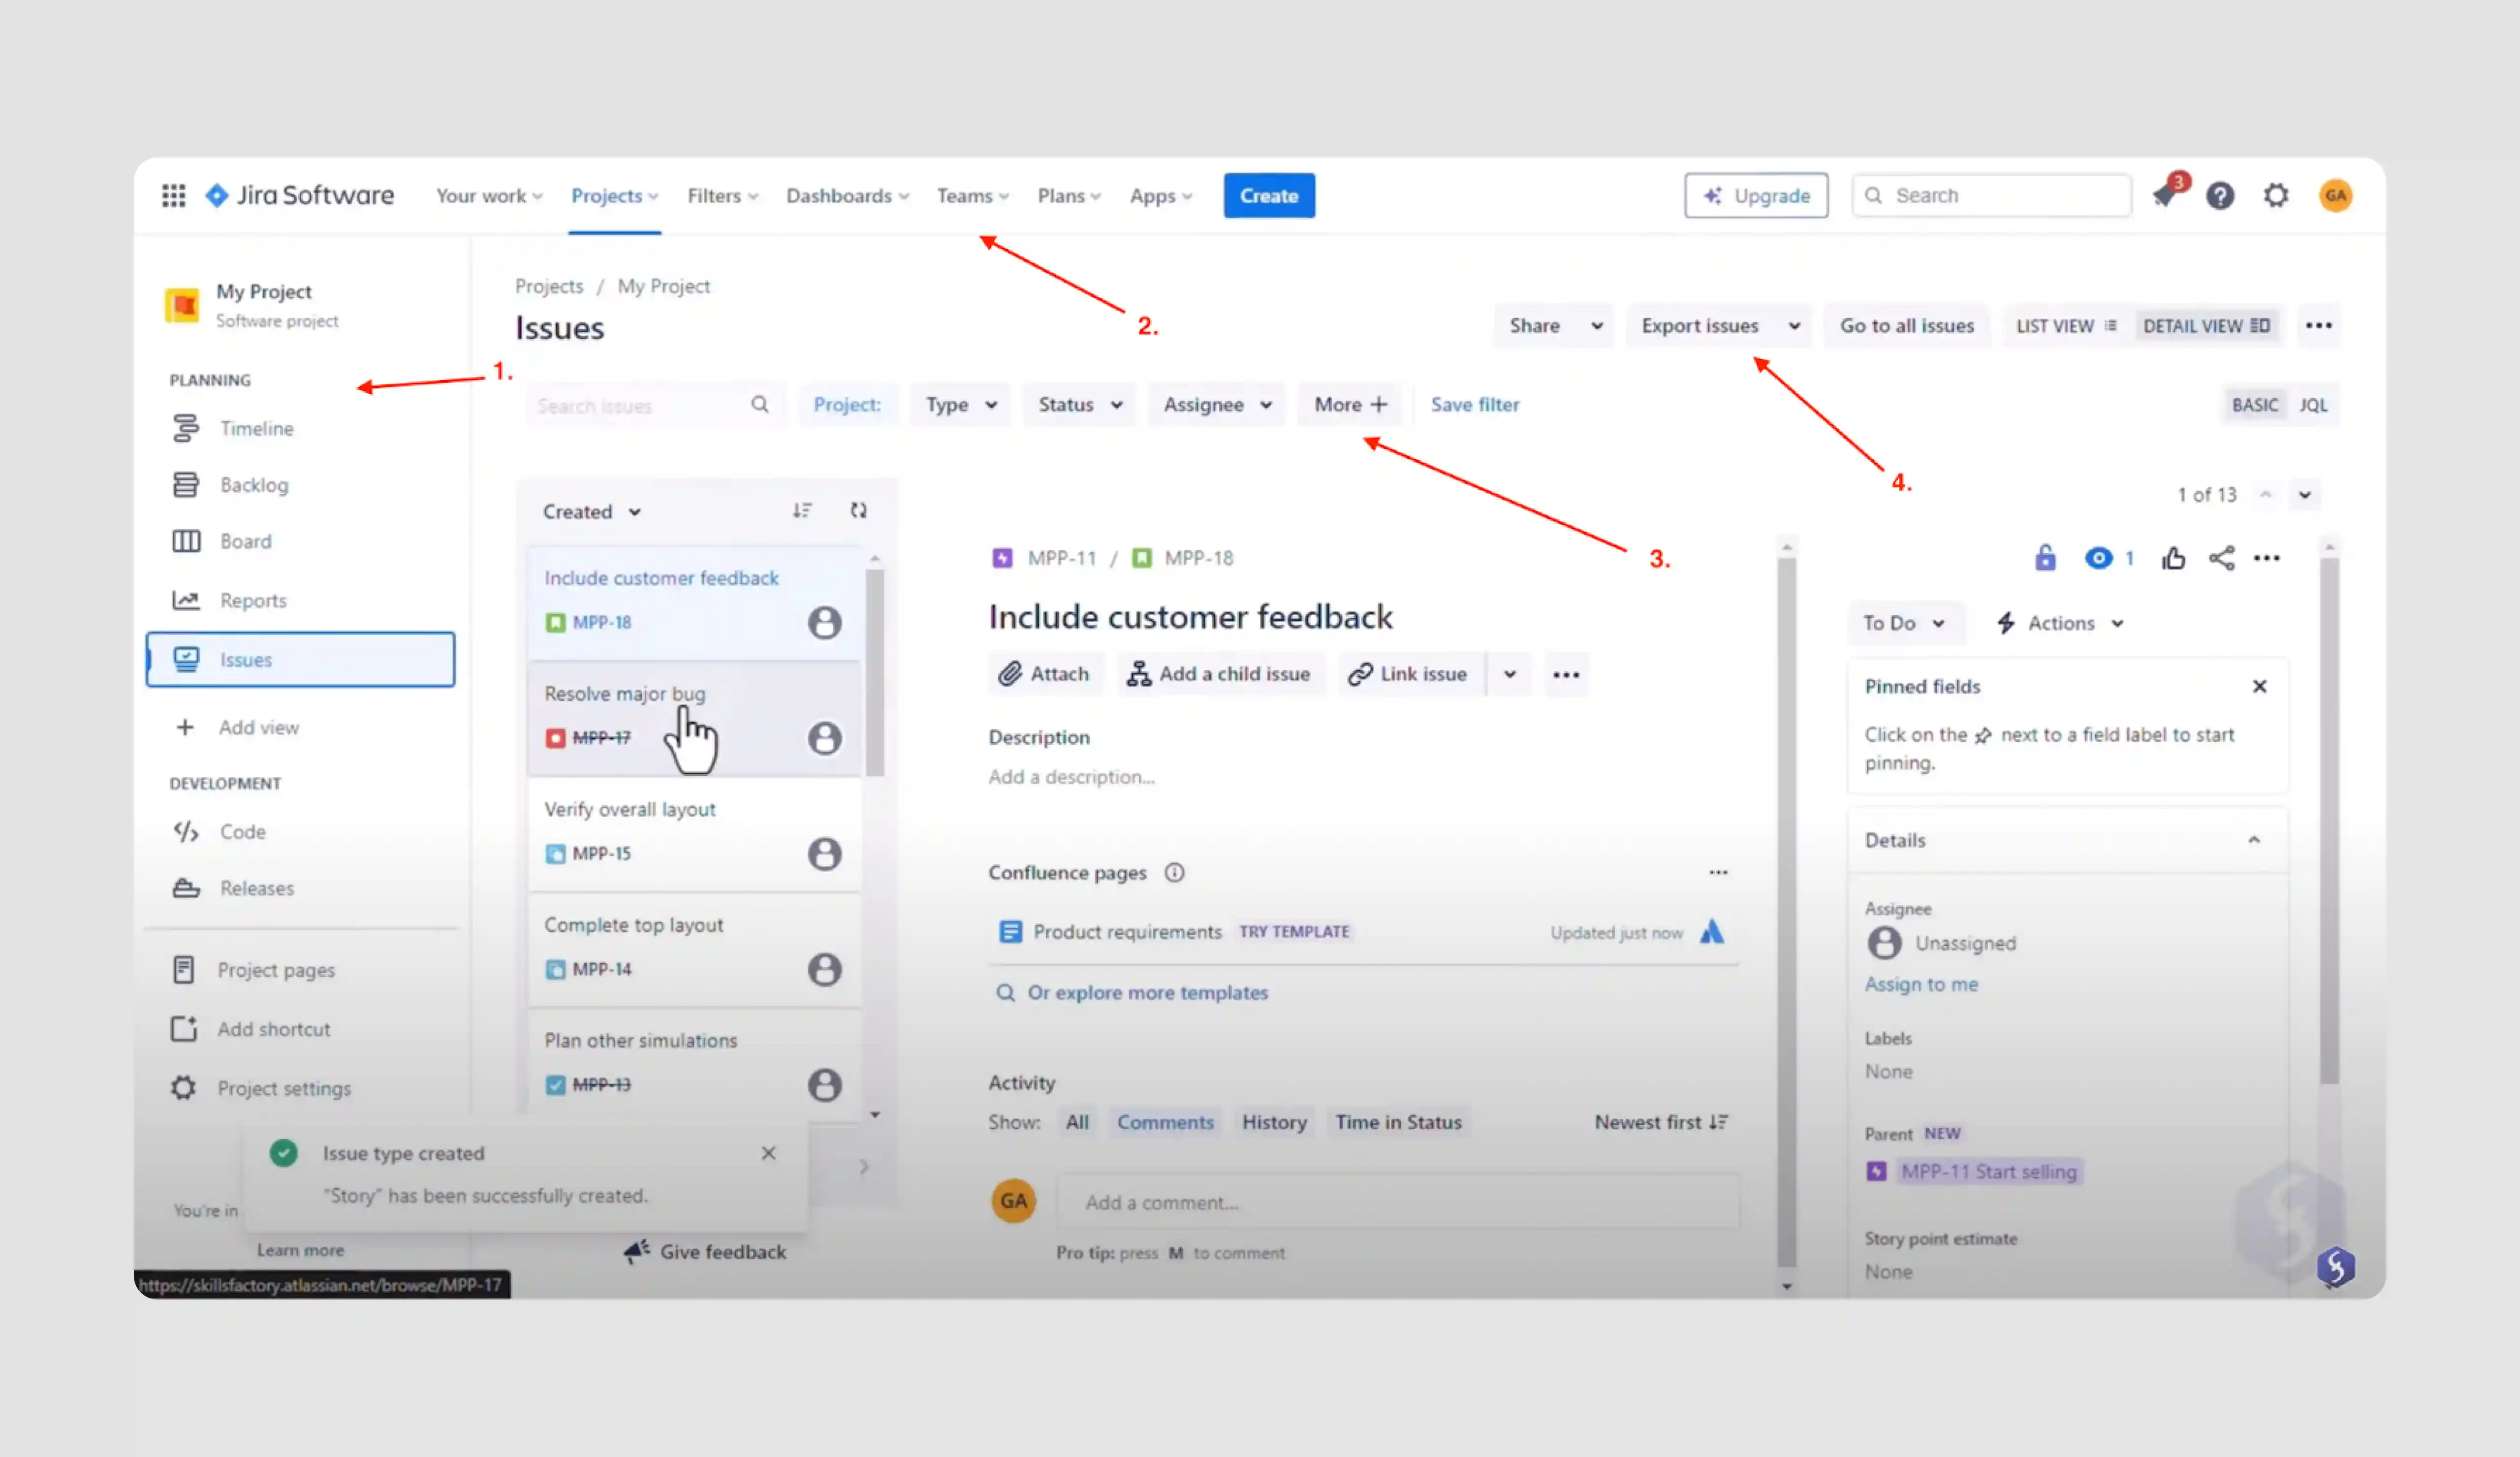The width and height of the screenshot is (2520, 1457).
Task: Click the Create button
Action: click(x=1268, y=195)
